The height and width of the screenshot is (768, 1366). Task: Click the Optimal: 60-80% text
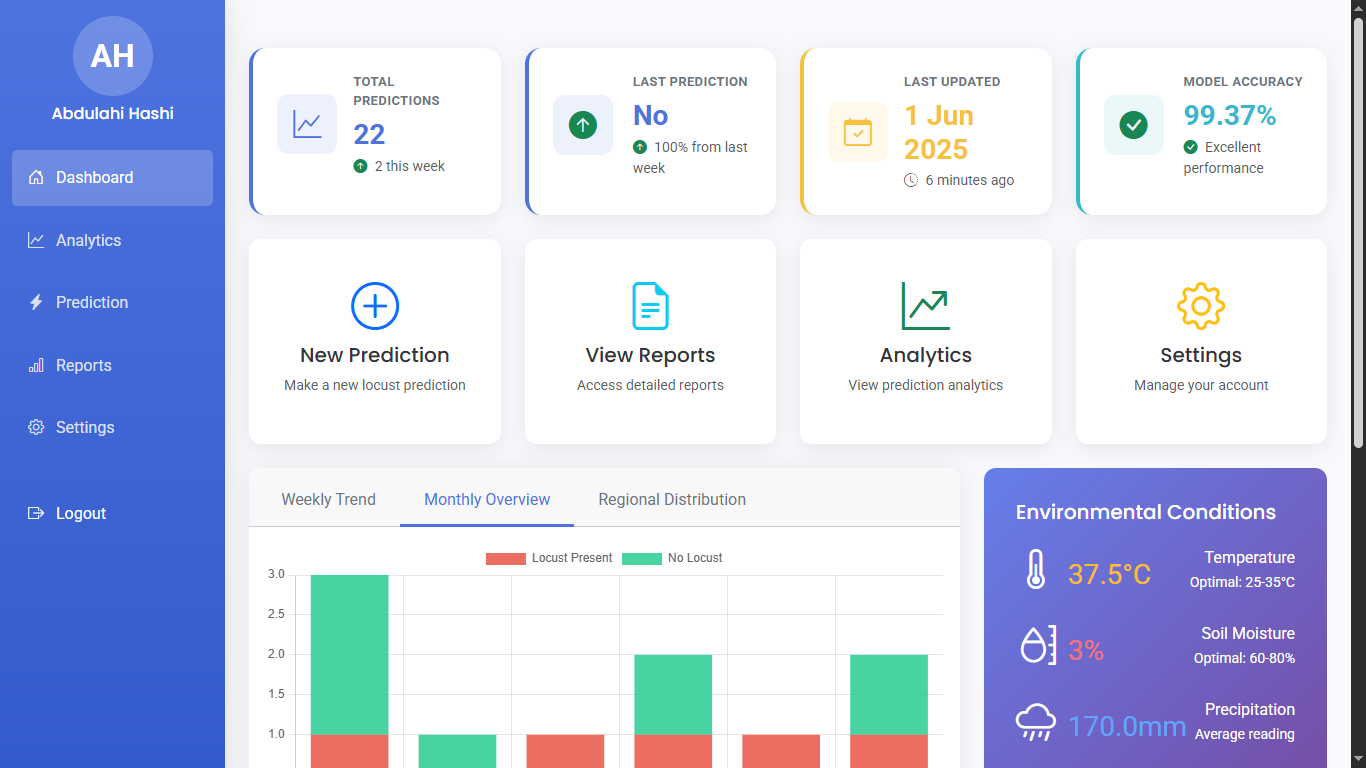point(1244,658)
